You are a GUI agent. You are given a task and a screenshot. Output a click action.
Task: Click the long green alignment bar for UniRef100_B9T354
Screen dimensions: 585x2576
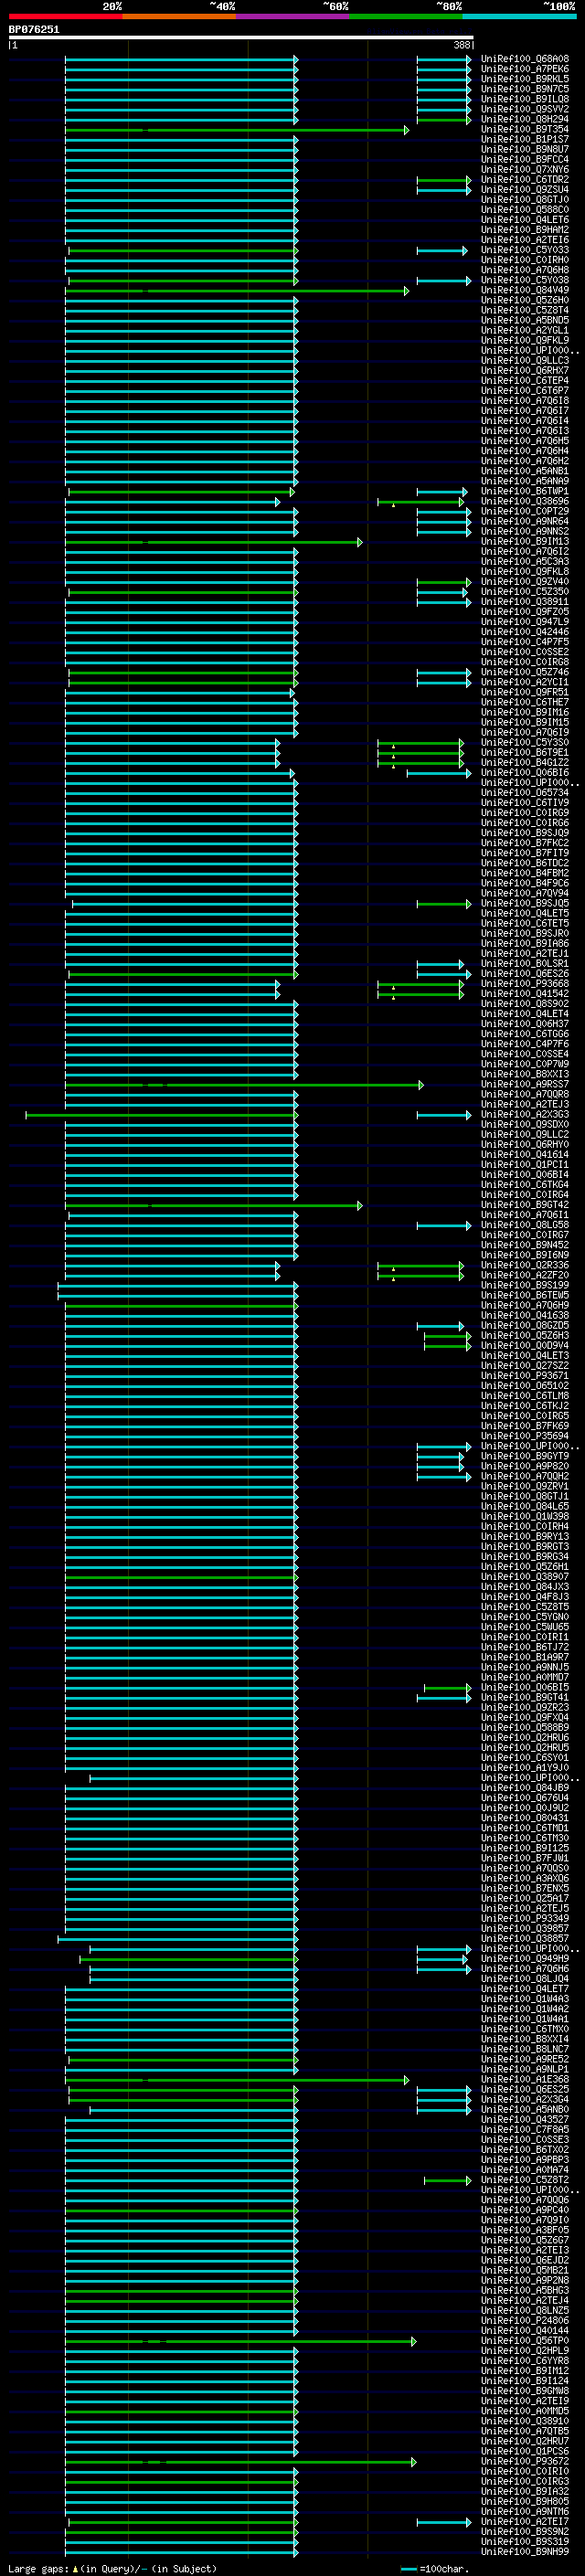tap(237, 130)
